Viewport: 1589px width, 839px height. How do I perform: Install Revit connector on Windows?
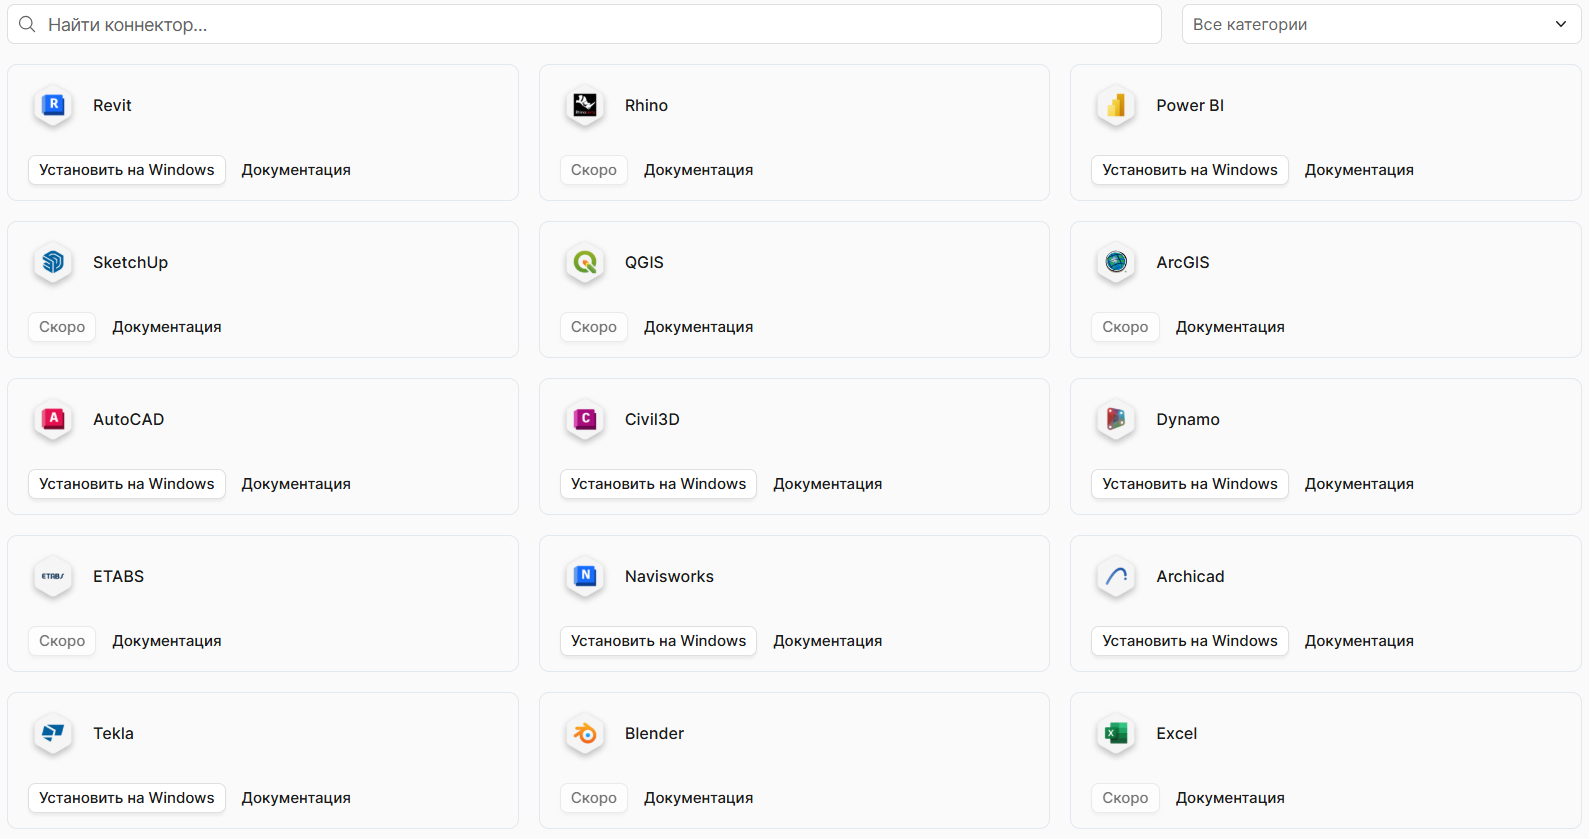click(127, 170)
